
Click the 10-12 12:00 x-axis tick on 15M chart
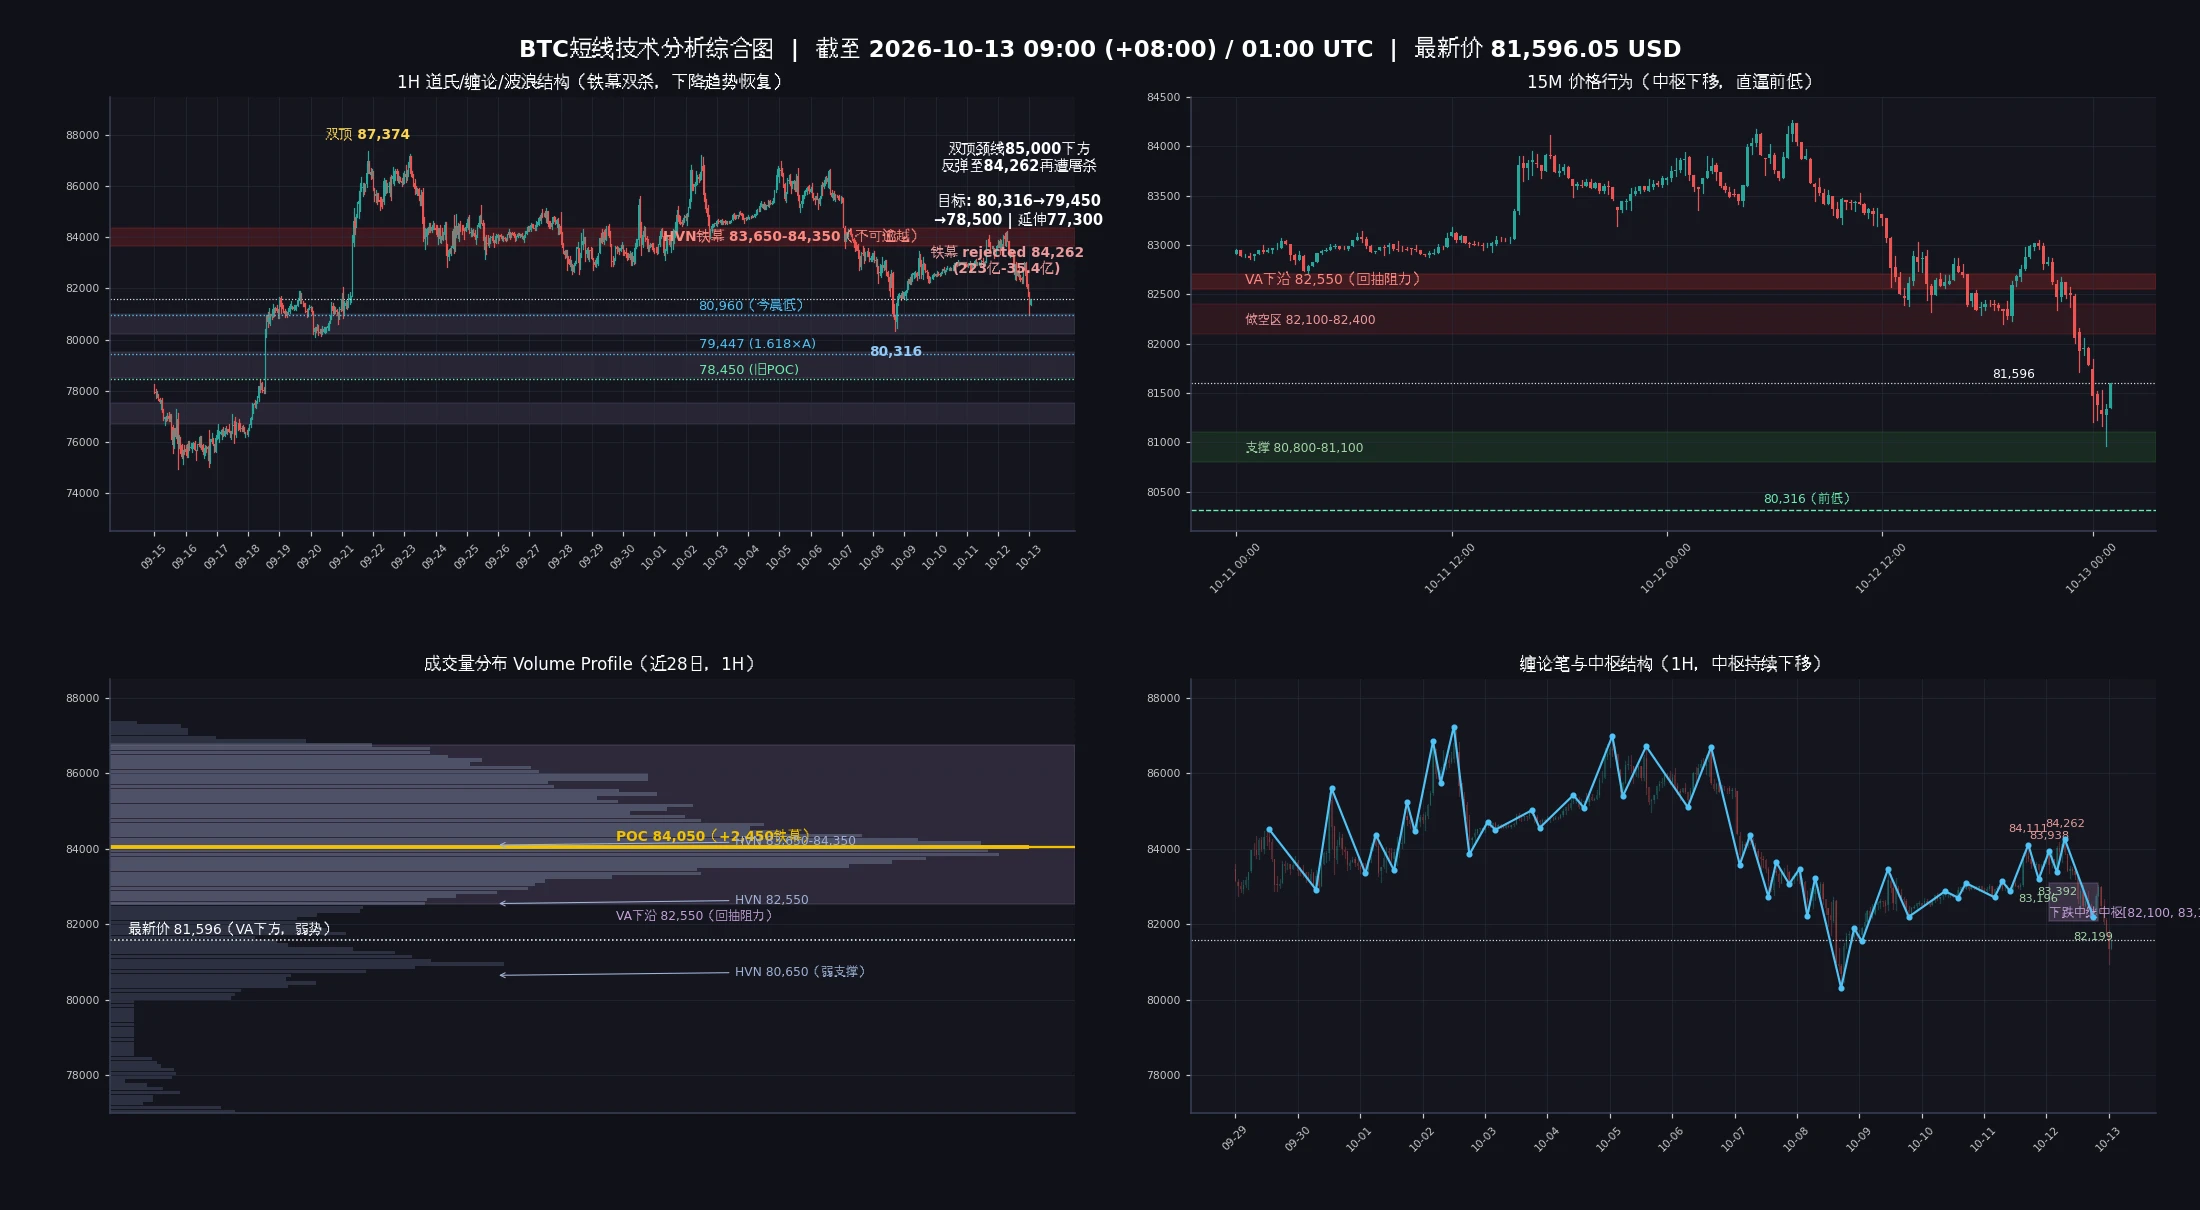pos(1880,569)
